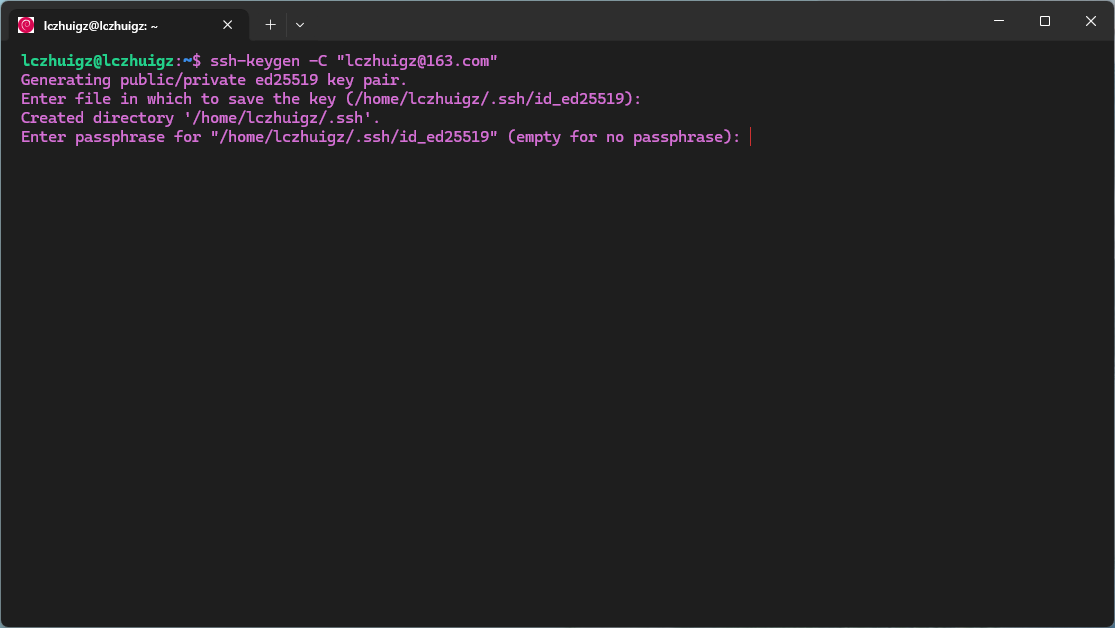Click the Debian swirl icon in the tab

click(26, 25)
